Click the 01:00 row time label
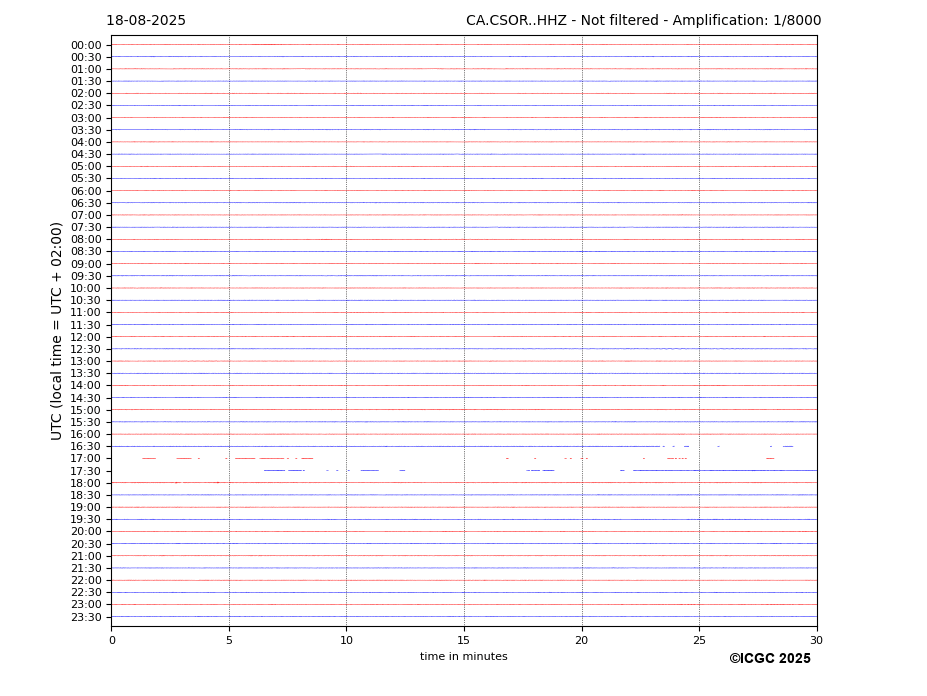The width and height of the screenshot is (927, 696). coord(86,70)
